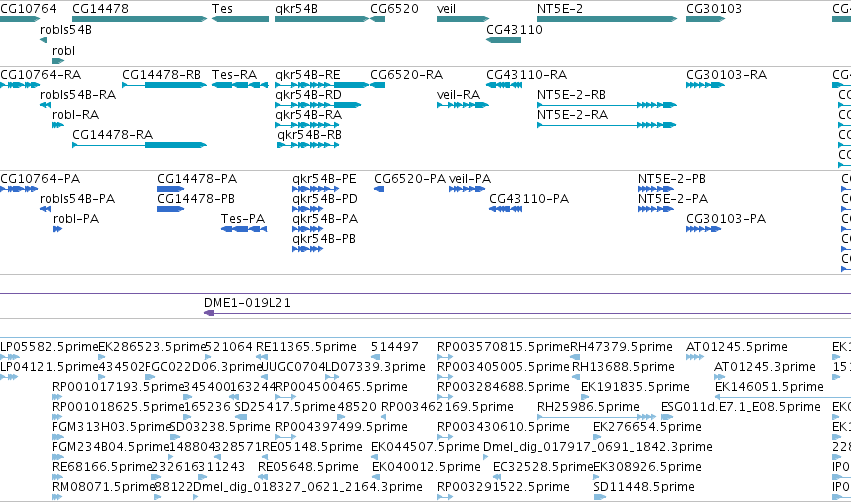The width and height of the screenshot is (851, 502).
Task: Select the CG6520 gene label
Action: click(395, 9)
